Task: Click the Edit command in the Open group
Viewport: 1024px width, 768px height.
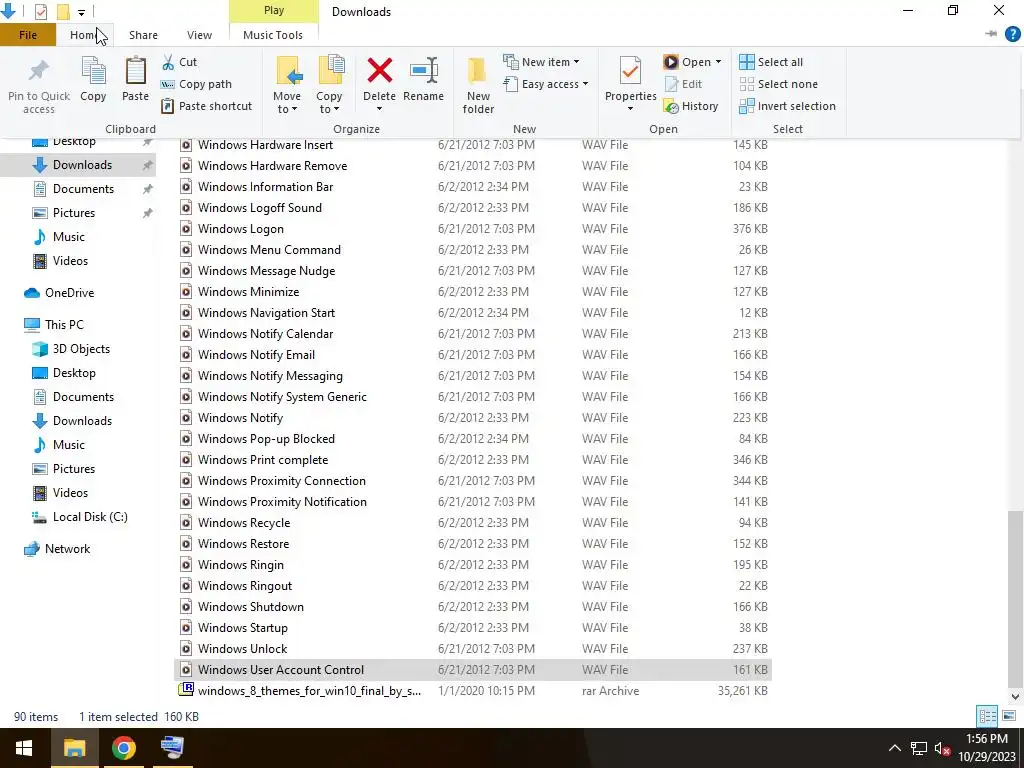Action: (683, 84)
